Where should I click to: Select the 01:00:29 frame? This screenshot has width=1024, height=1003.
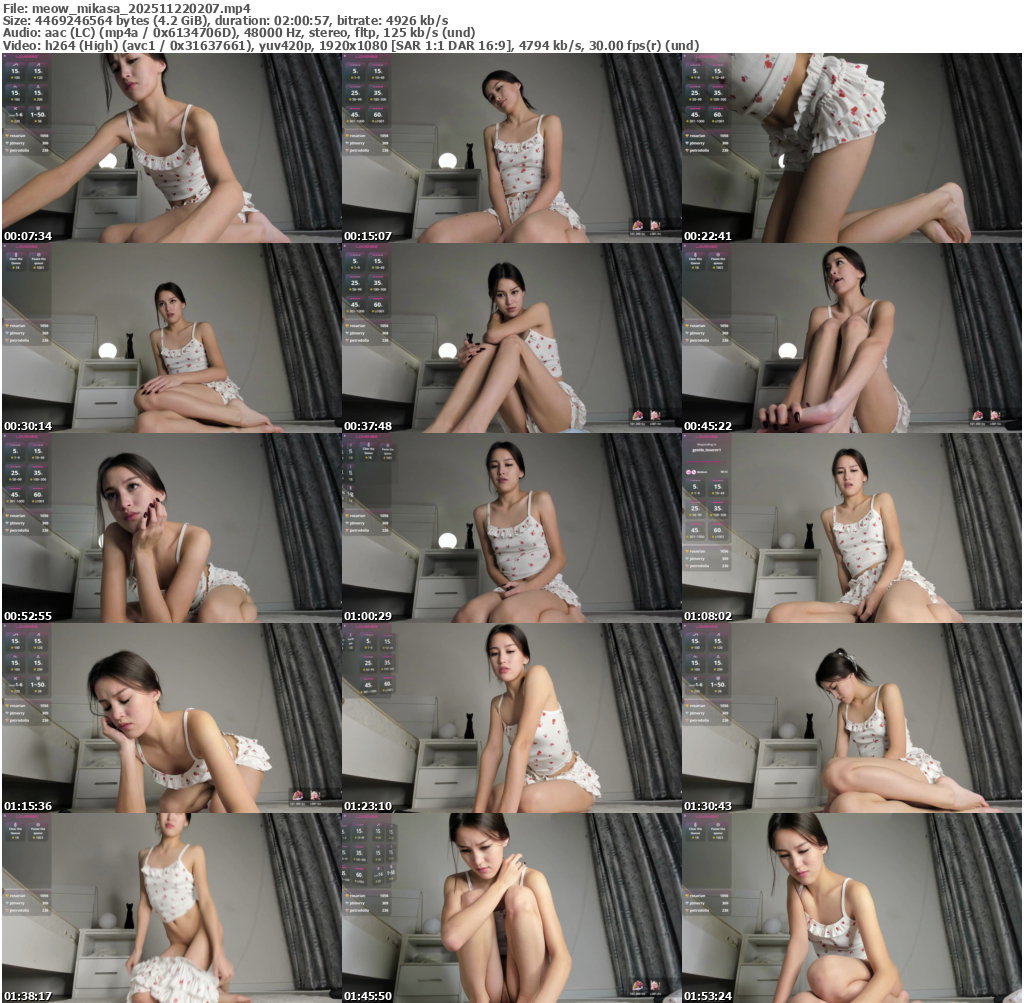512,528
